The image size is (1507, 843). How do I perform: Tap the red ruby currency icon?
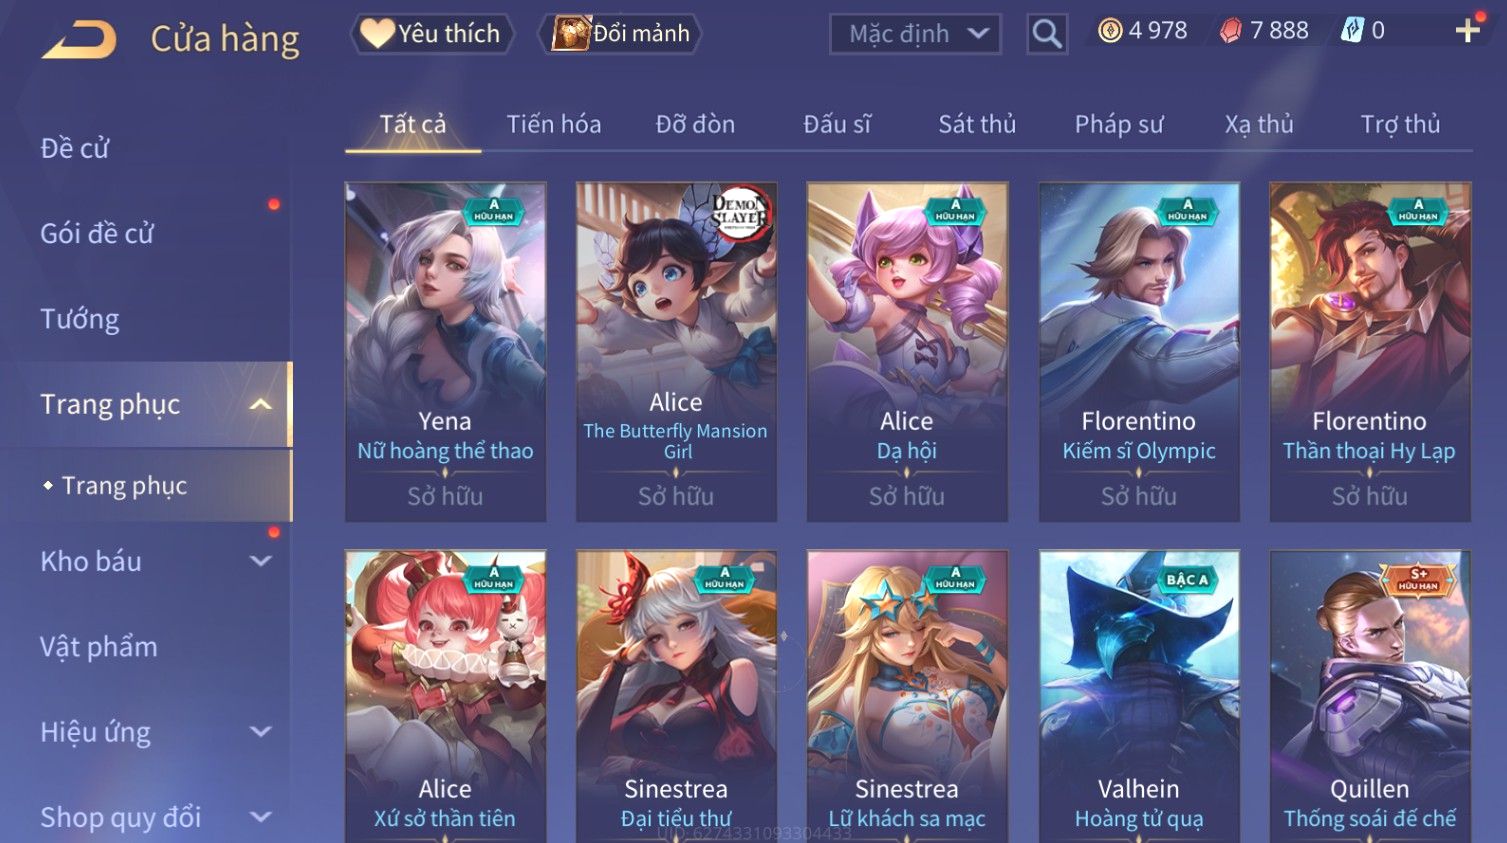(x=1231, y=31)
